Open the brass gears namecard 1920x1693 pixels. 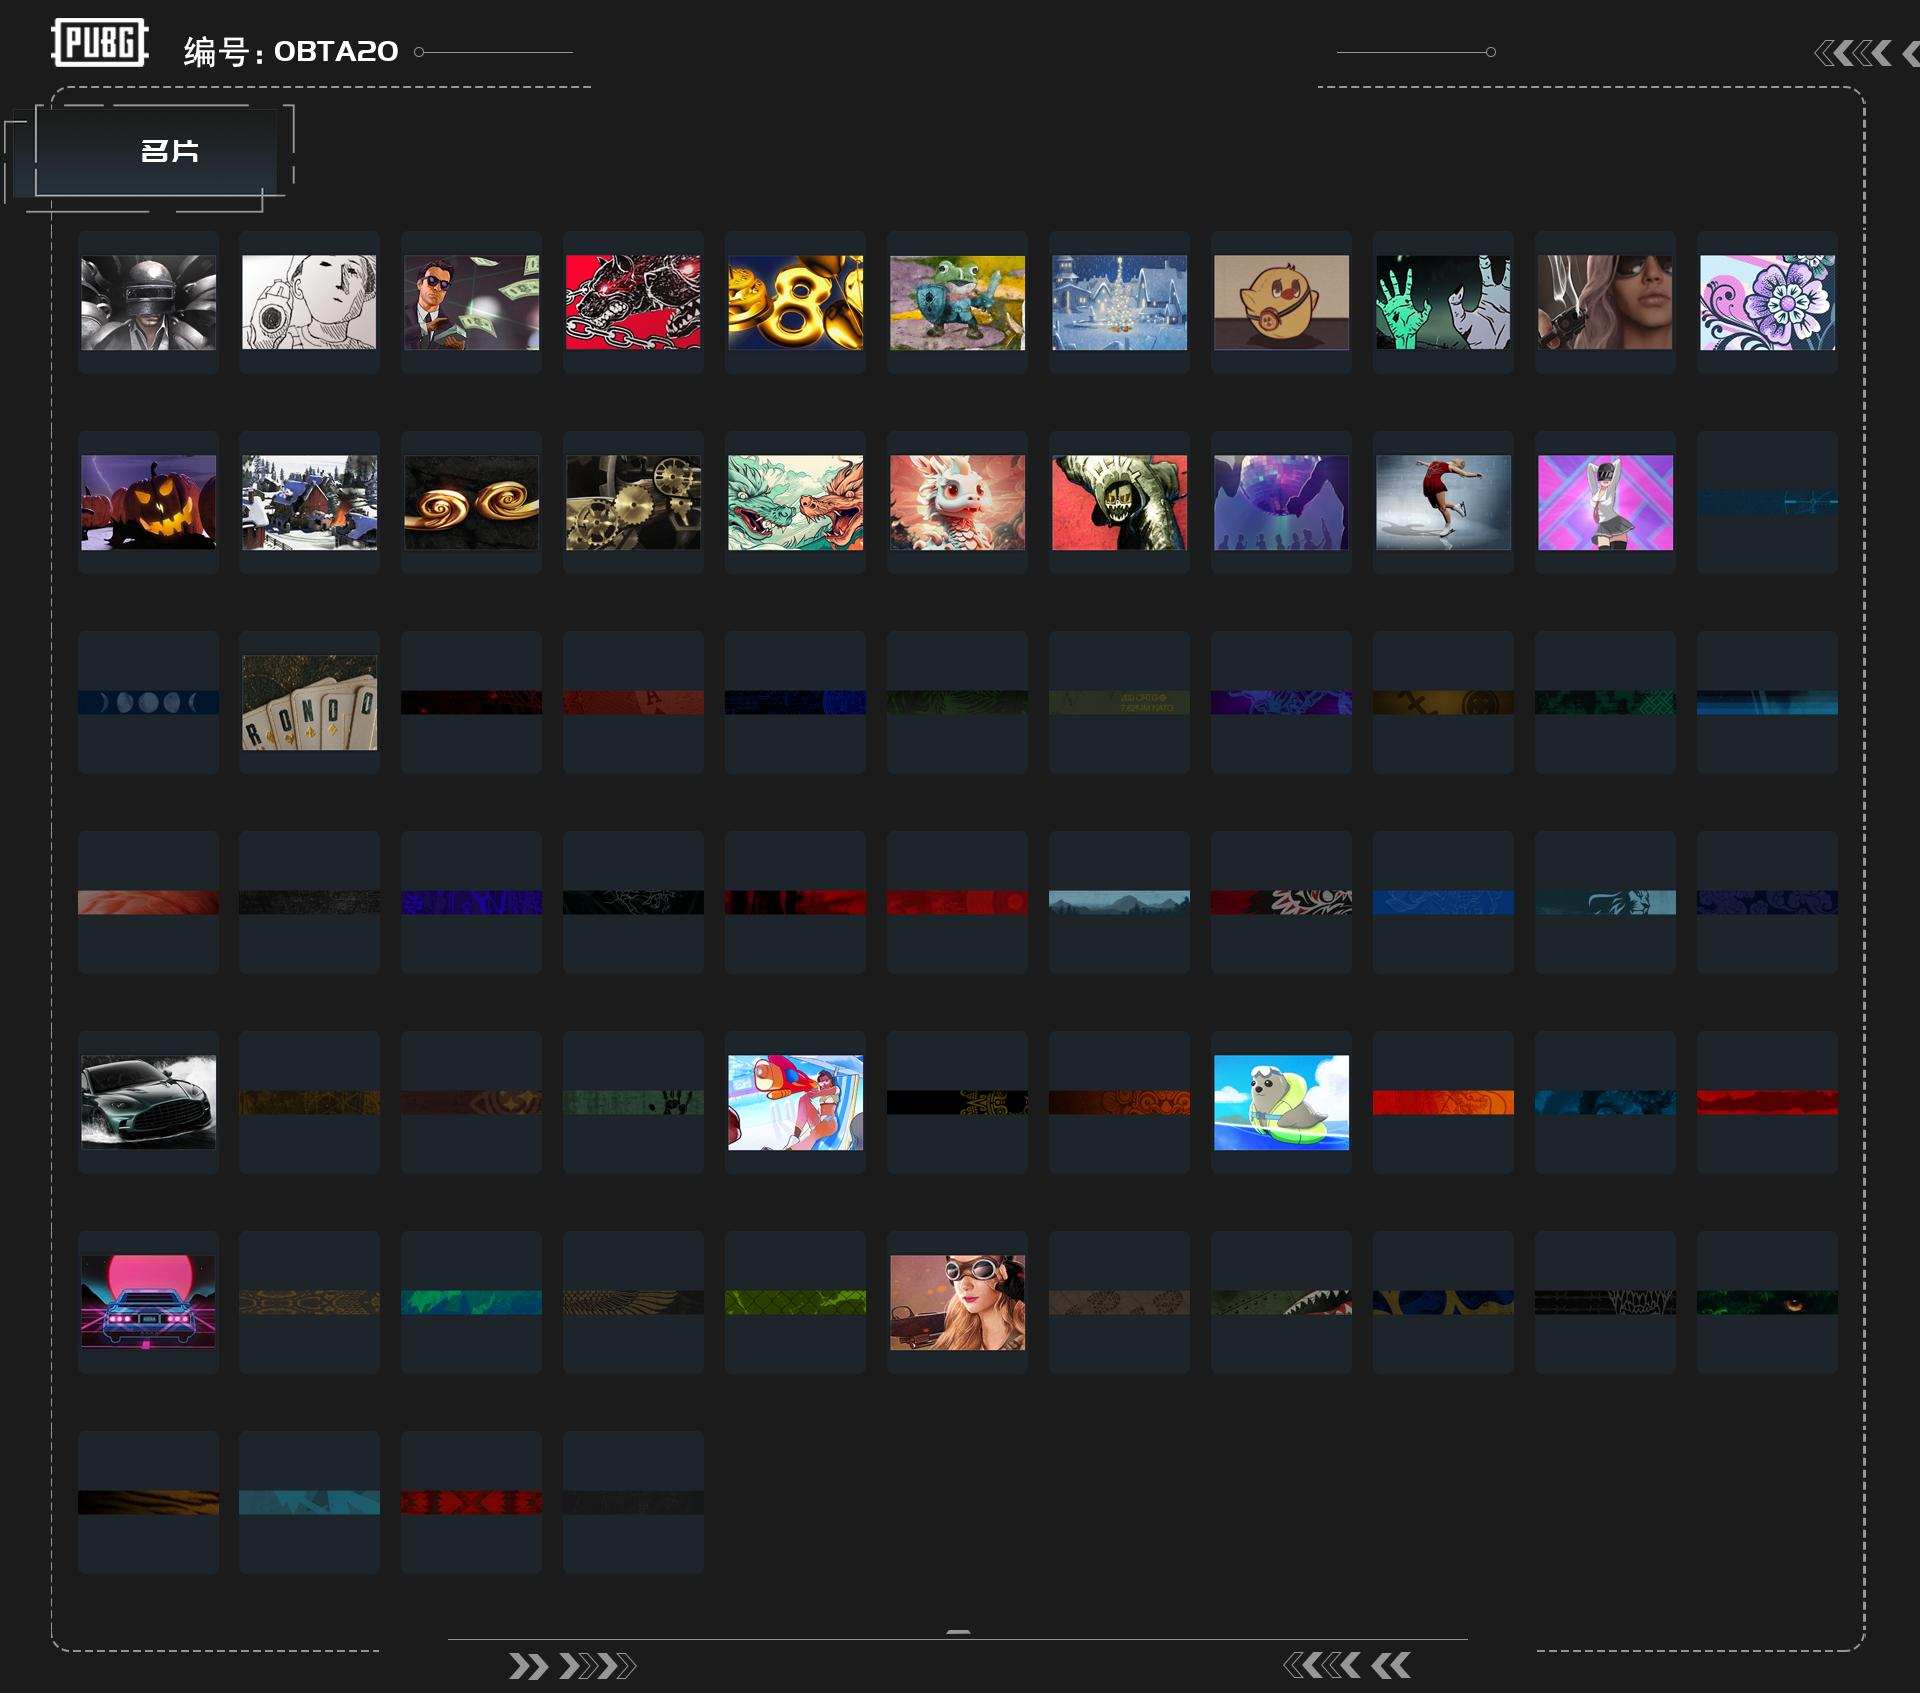633,502
